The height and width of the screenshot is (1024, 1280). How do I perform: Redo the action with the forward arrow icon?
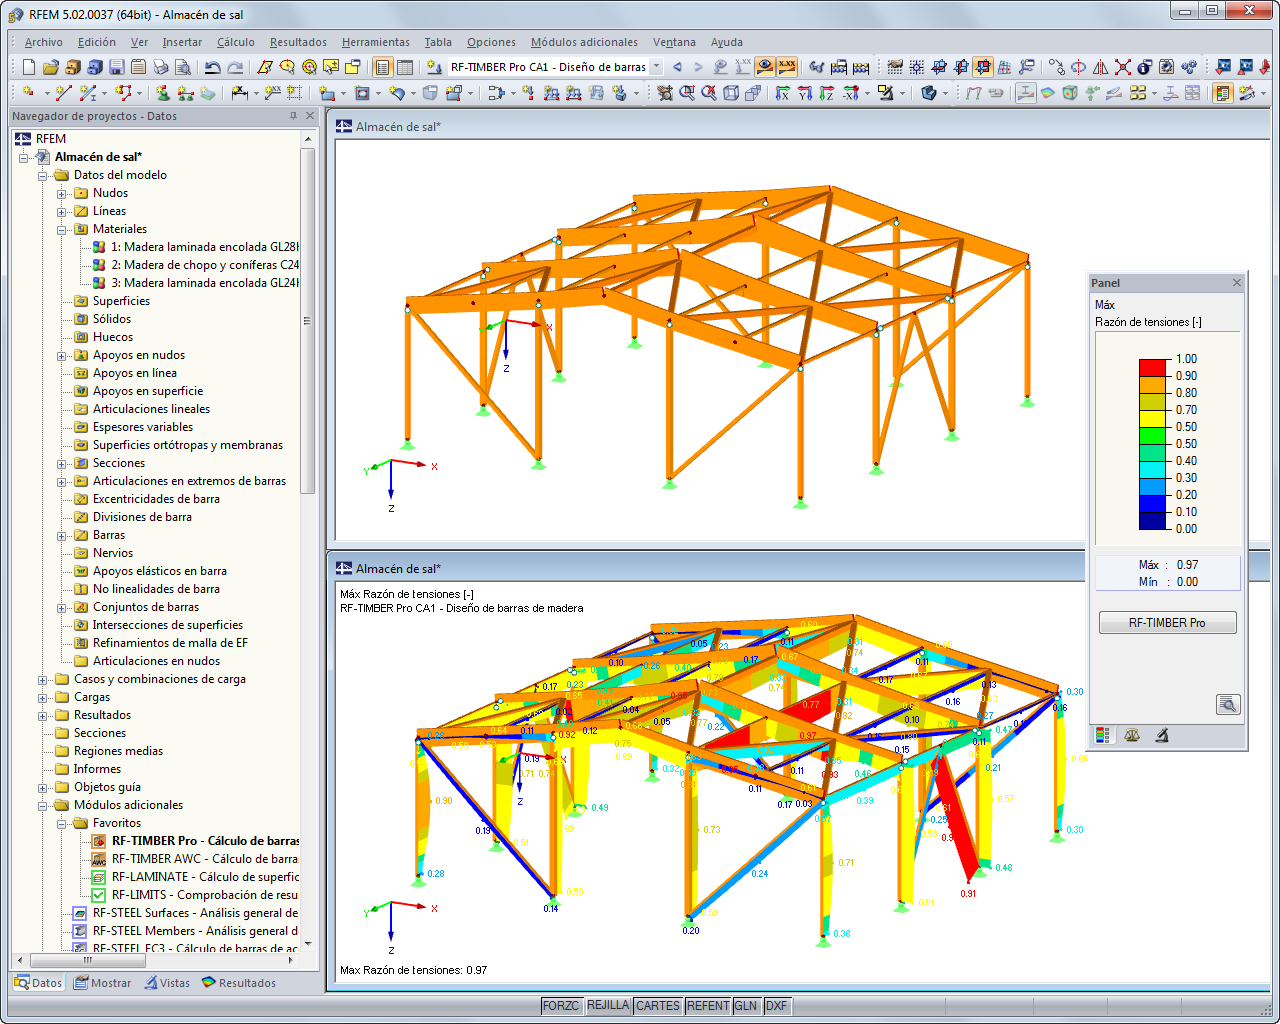click(234, 67)
